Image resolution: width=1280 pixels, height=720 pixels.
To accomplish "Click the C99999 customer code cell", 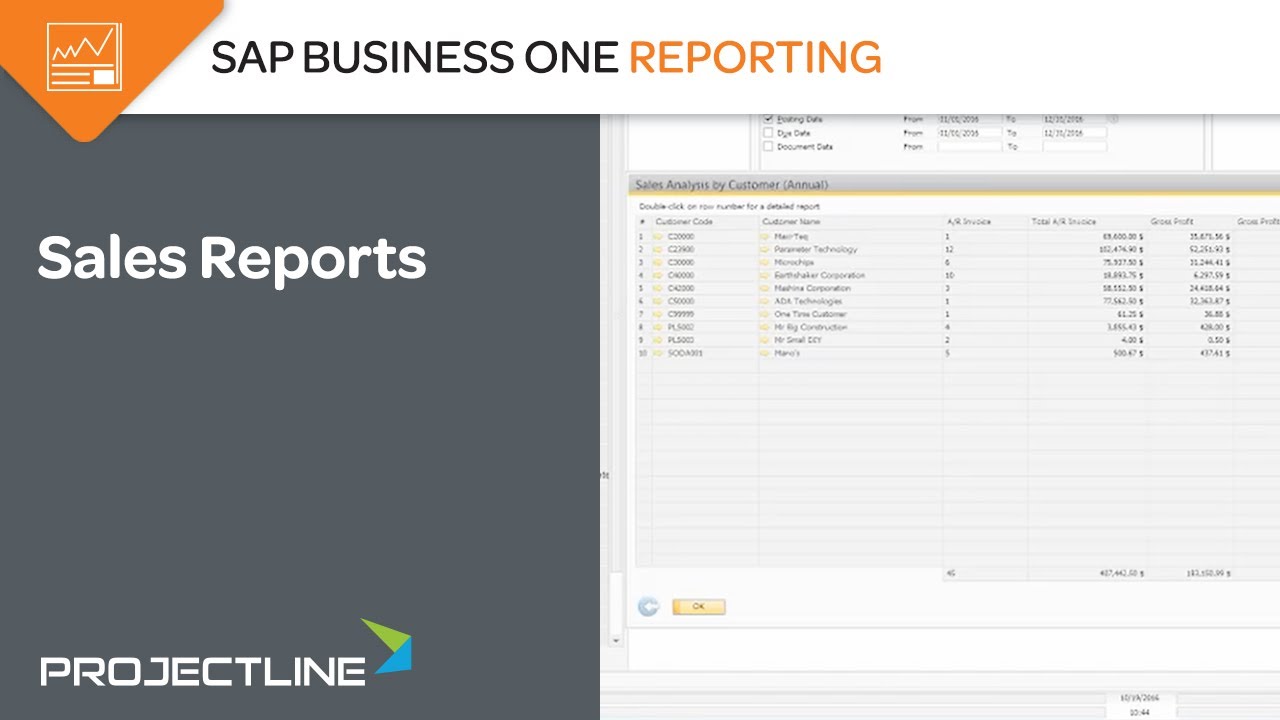I will (704, 315).
